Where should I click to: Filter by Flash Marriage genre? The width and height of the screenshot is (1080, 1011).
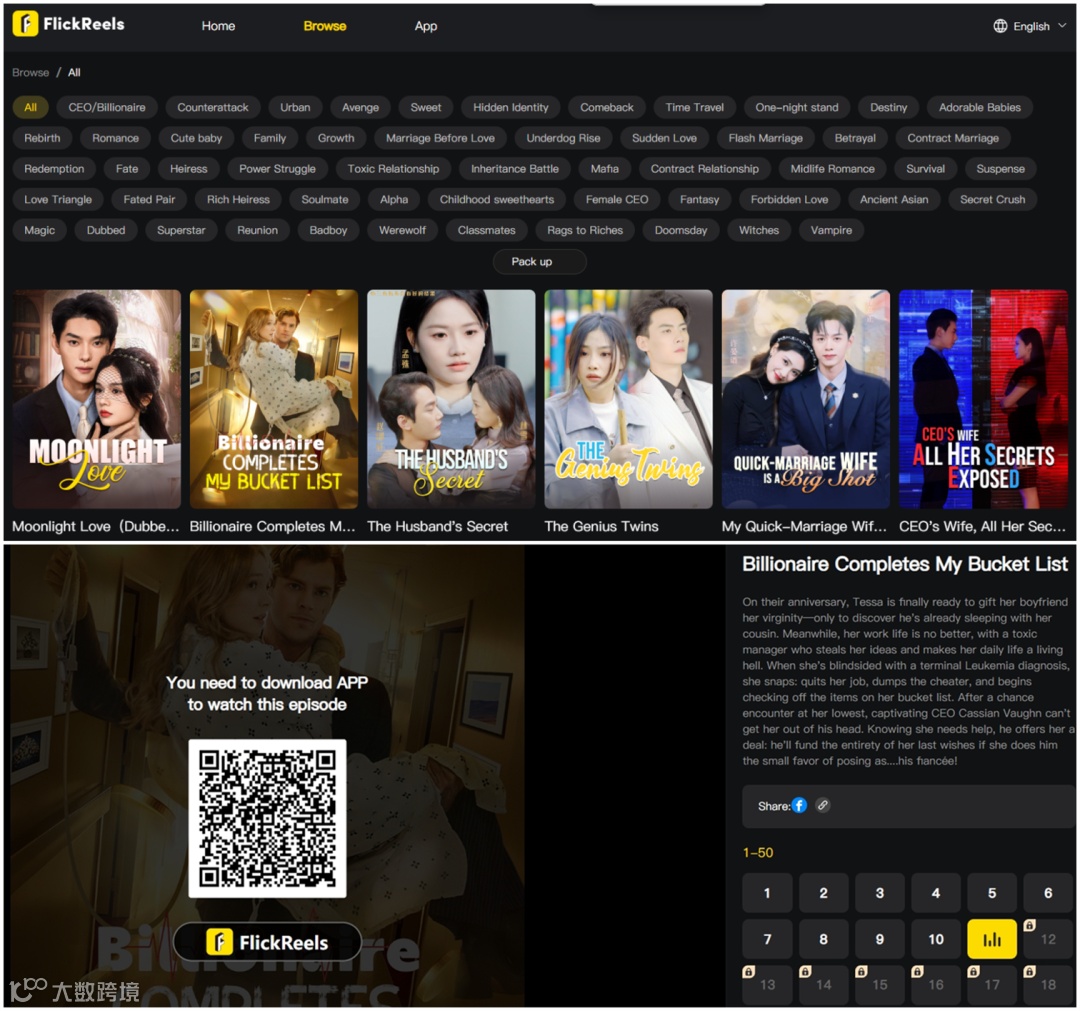765,138
